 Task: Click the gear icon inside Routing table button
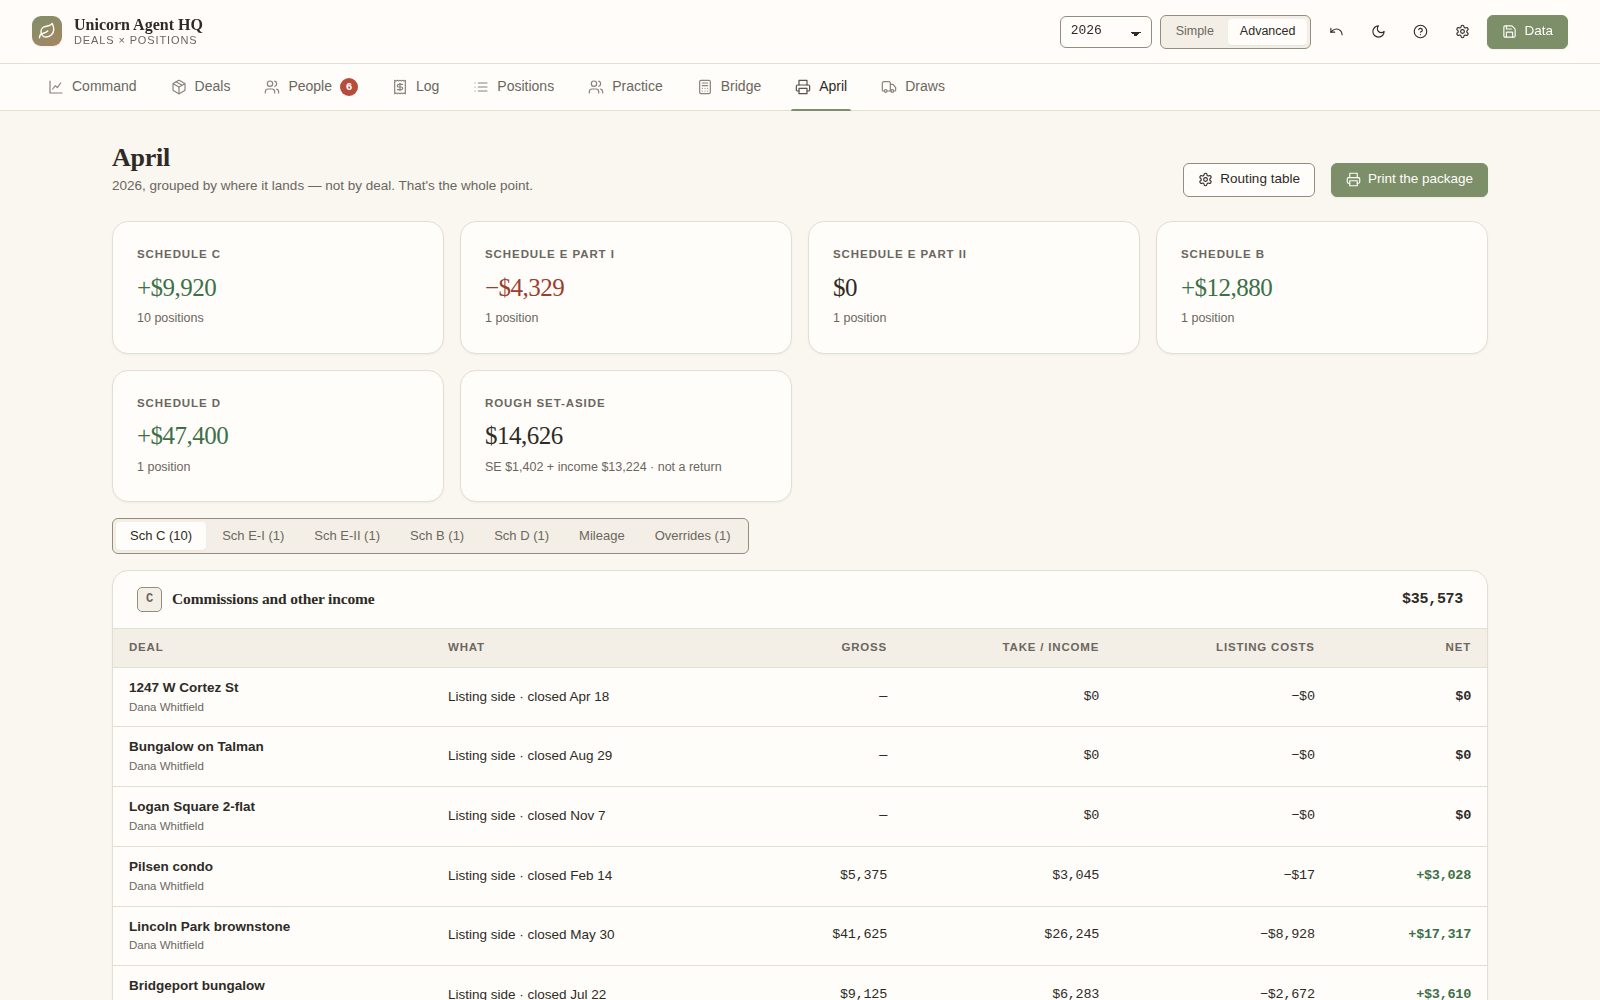pyautogui.click(x=1205, y=180)
